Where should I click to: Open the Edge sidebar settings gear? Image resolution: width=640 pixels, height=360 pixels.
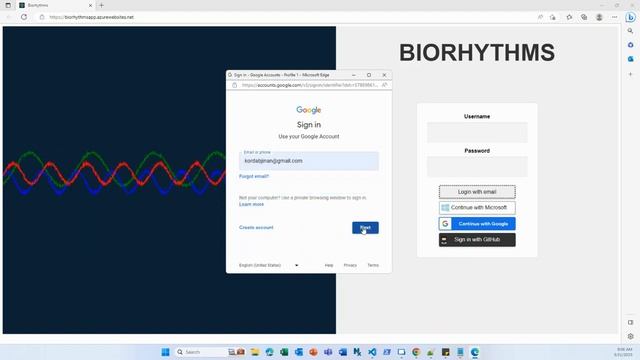631,336
